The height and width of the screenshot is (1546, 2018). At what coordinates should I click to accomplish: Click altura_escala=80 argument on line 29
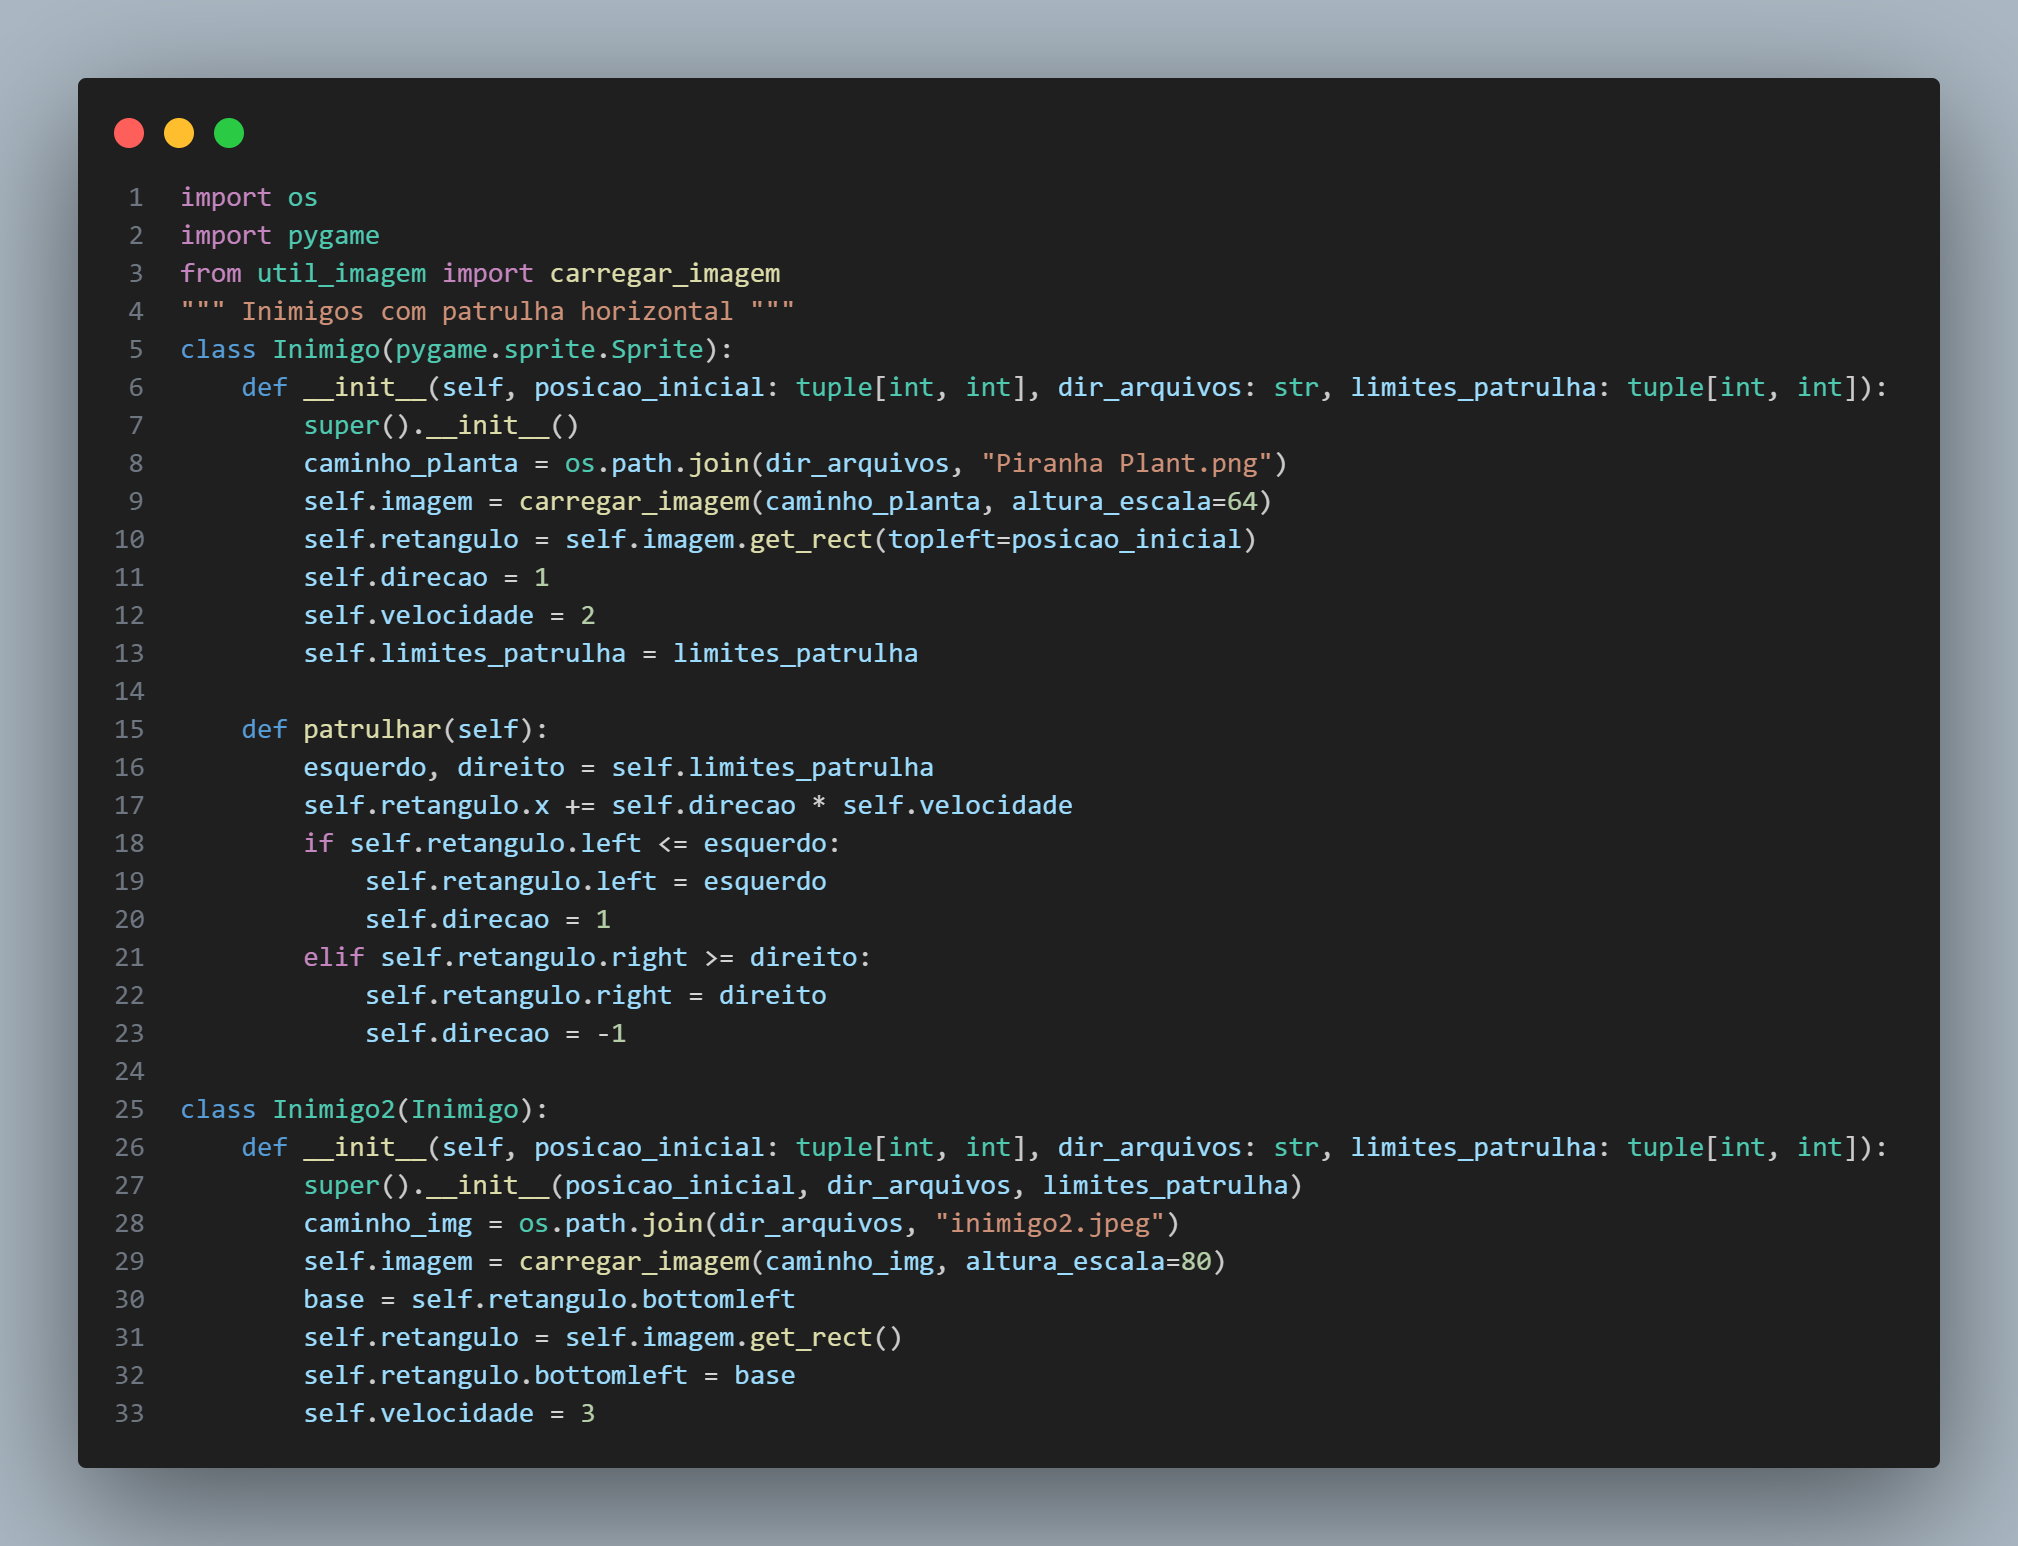coord(1087,1261)
